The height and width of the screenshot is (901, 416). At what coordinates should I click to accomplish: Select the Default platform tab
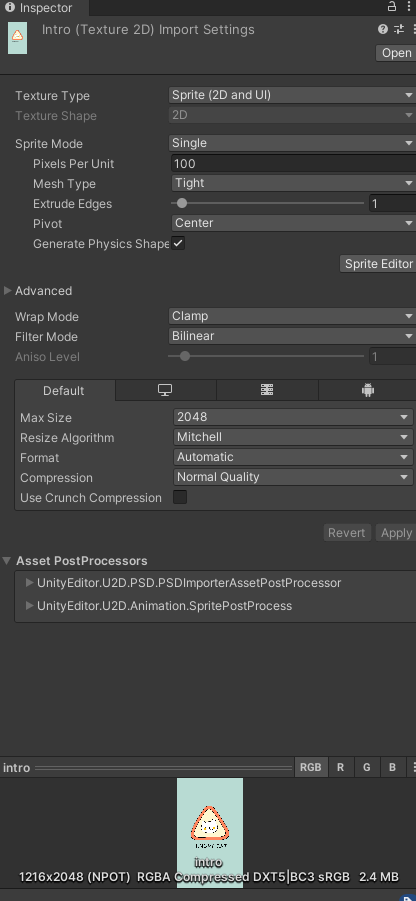[64, 390]
